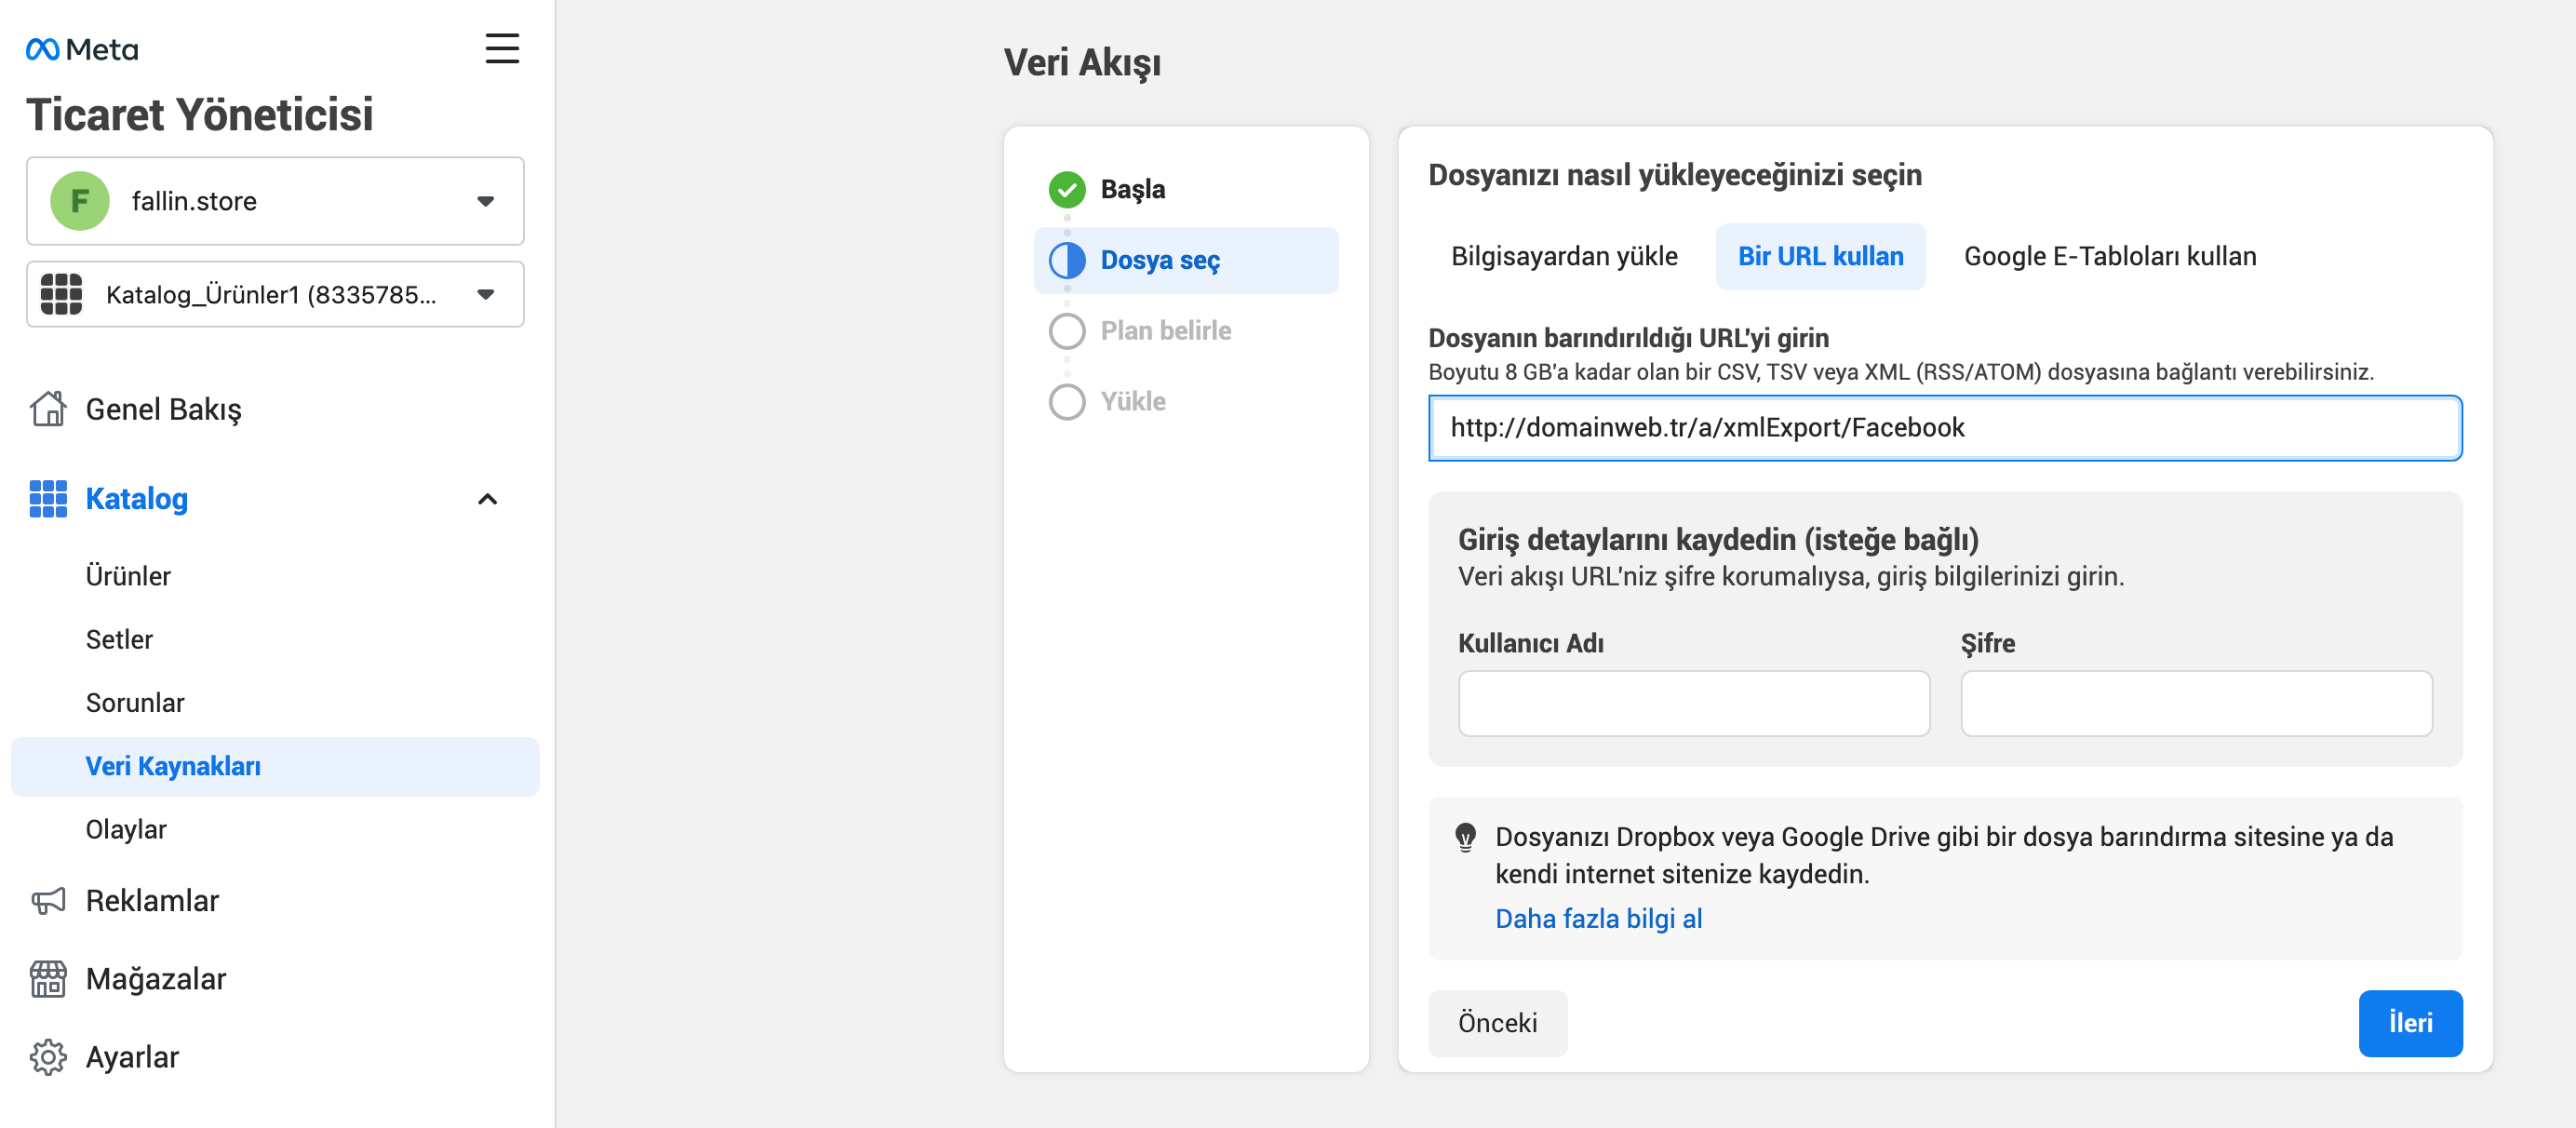Click the Ayarlar gear icon
The image size is (2576, 1128).
[x=48, y=1056]
